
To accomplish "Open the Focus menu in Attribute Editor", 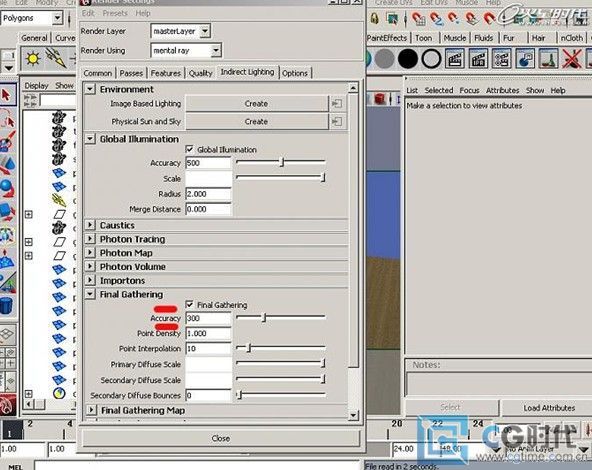I will pos(469,90).
